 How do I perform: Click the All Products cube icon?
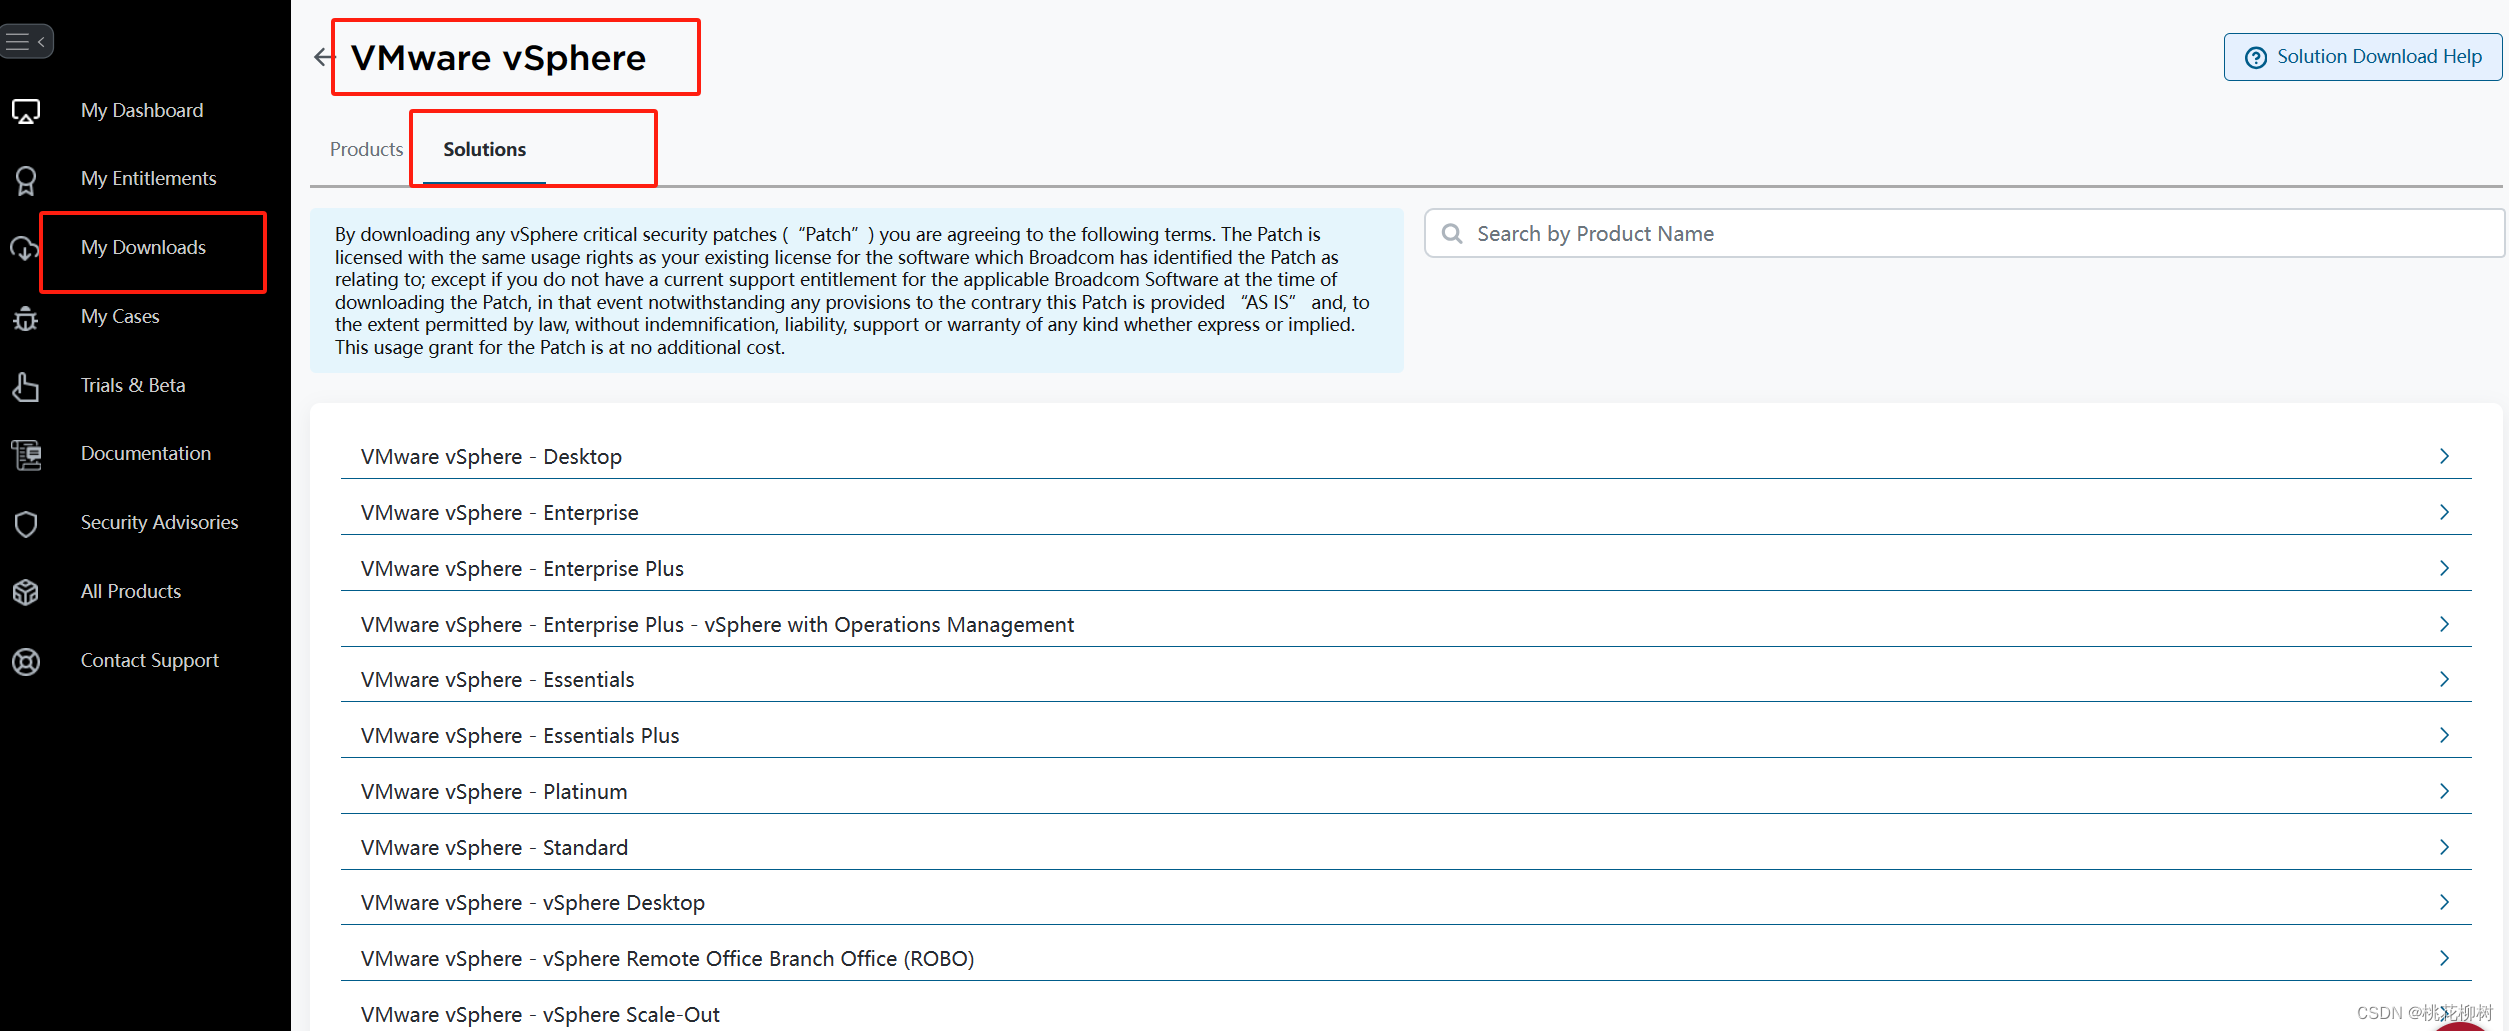pyautogui.click(x=26, y=592)
